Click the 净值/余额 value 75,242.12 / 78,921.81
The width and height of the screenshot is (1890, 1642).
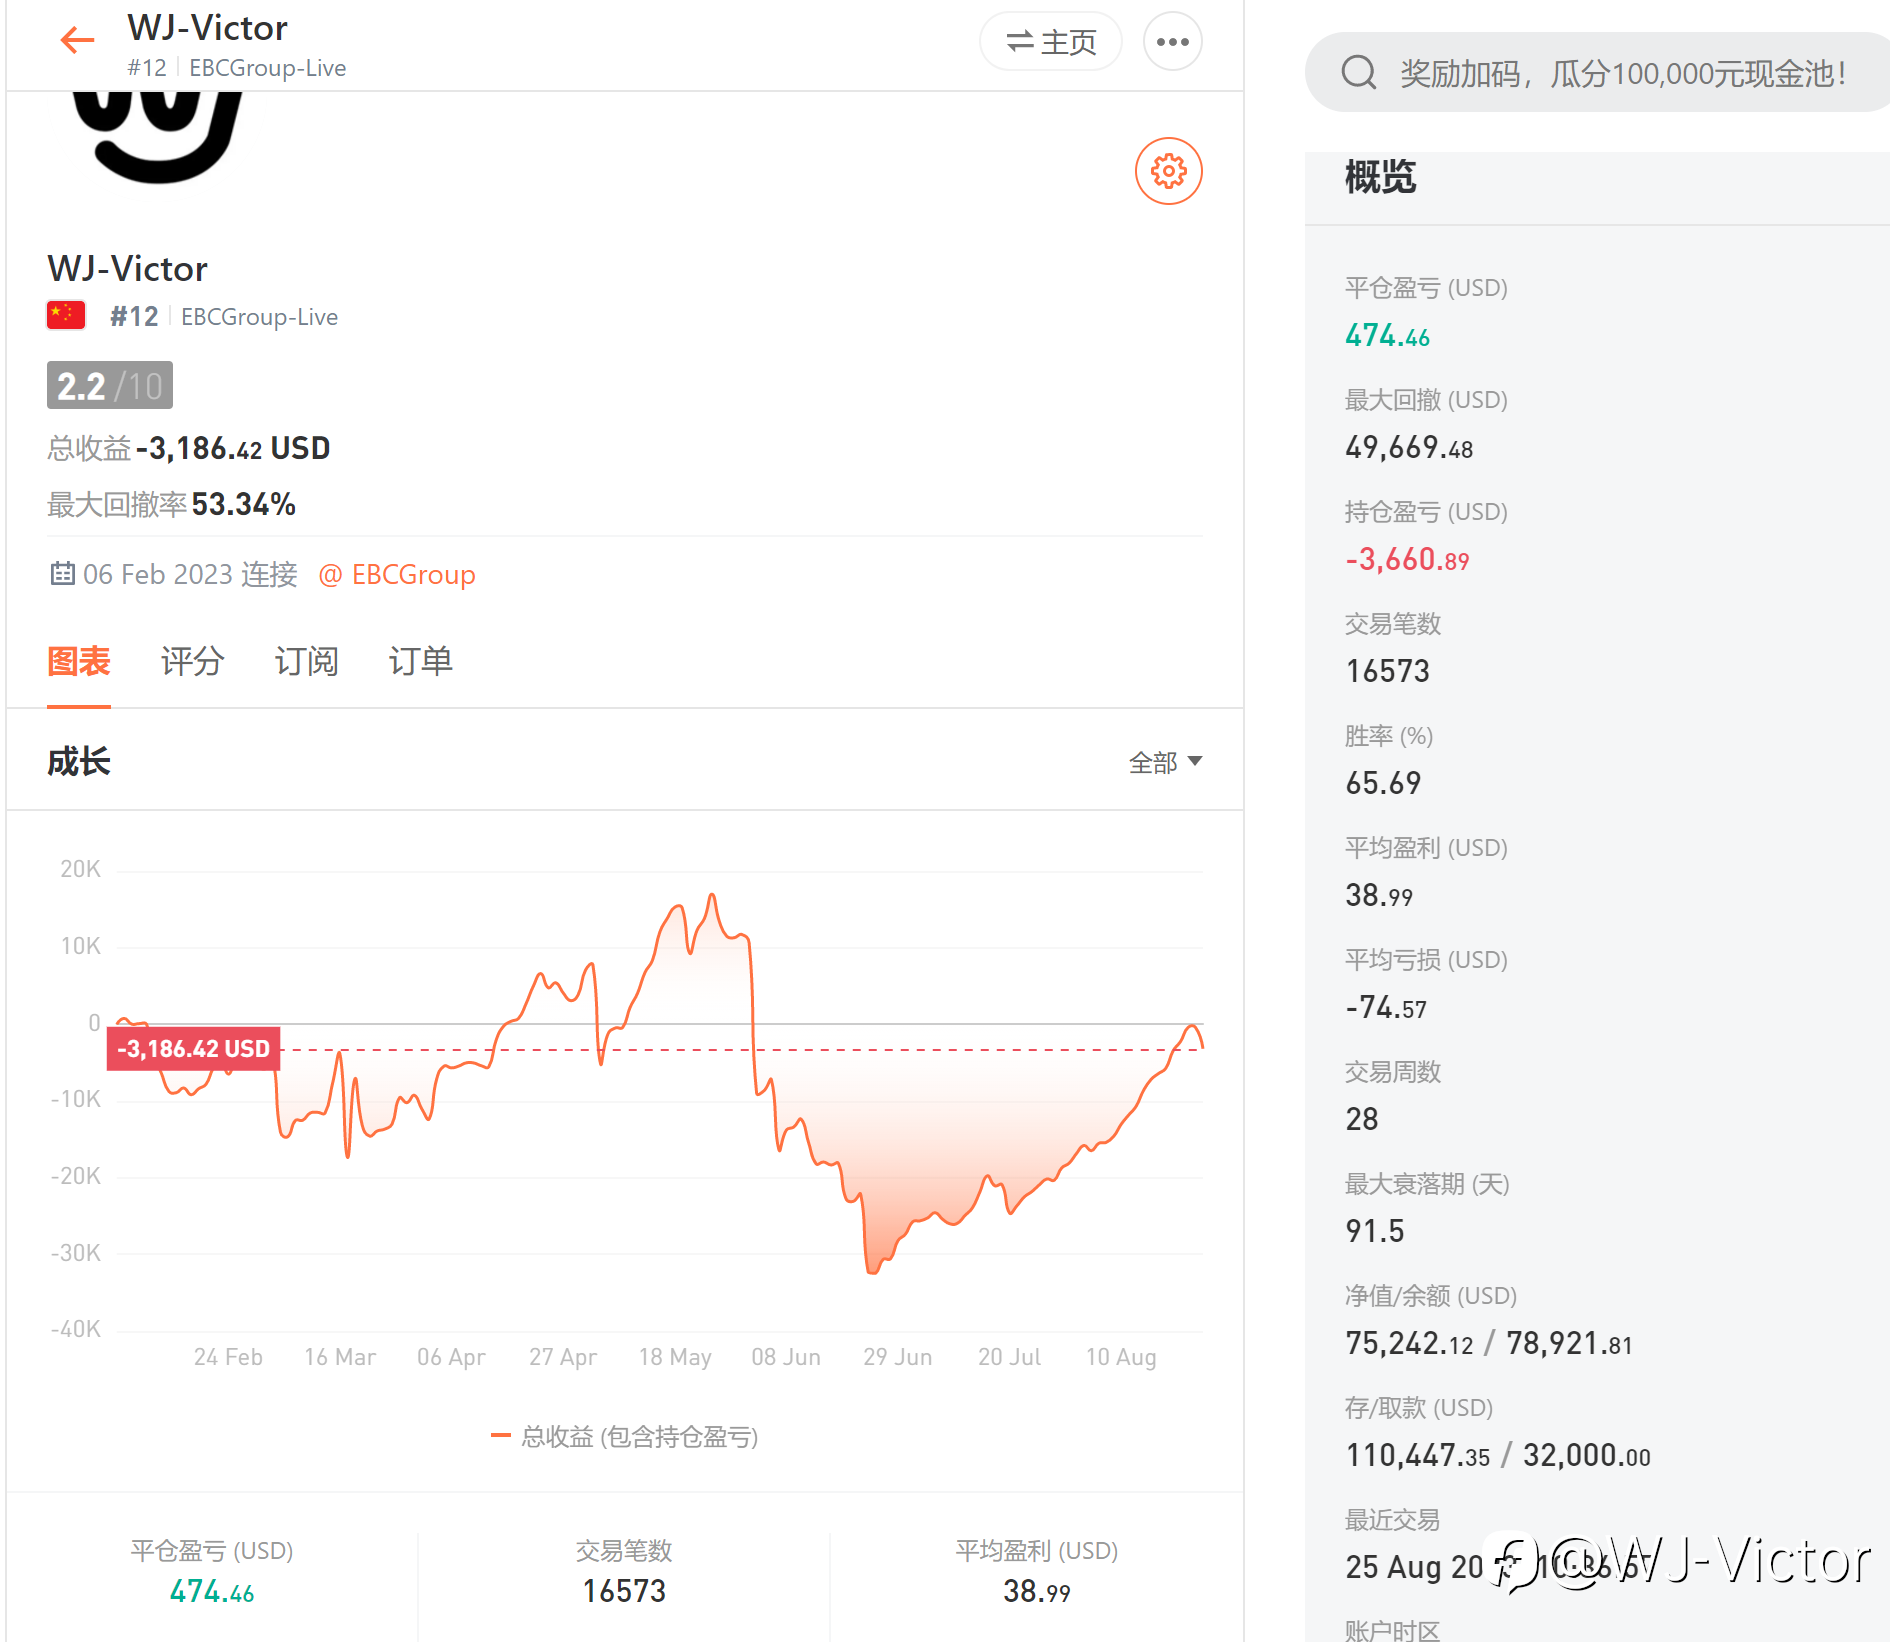pyautogui.click(x=1489, y=1343)
